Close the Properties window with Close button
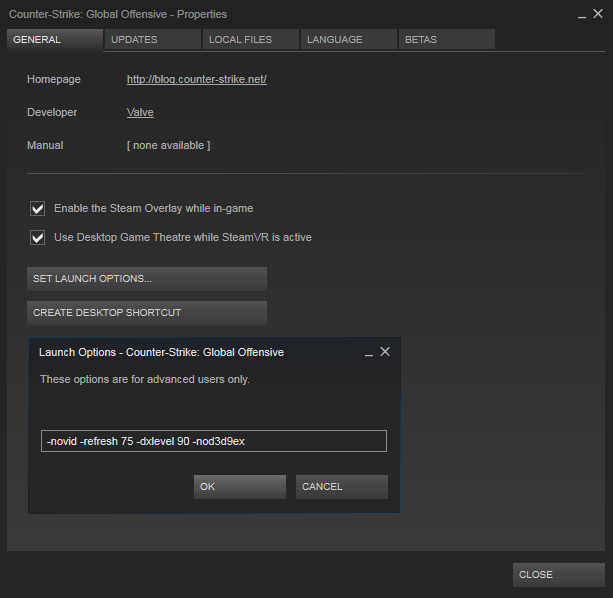The width and height of the screenshot is (613, 598). 559,575
